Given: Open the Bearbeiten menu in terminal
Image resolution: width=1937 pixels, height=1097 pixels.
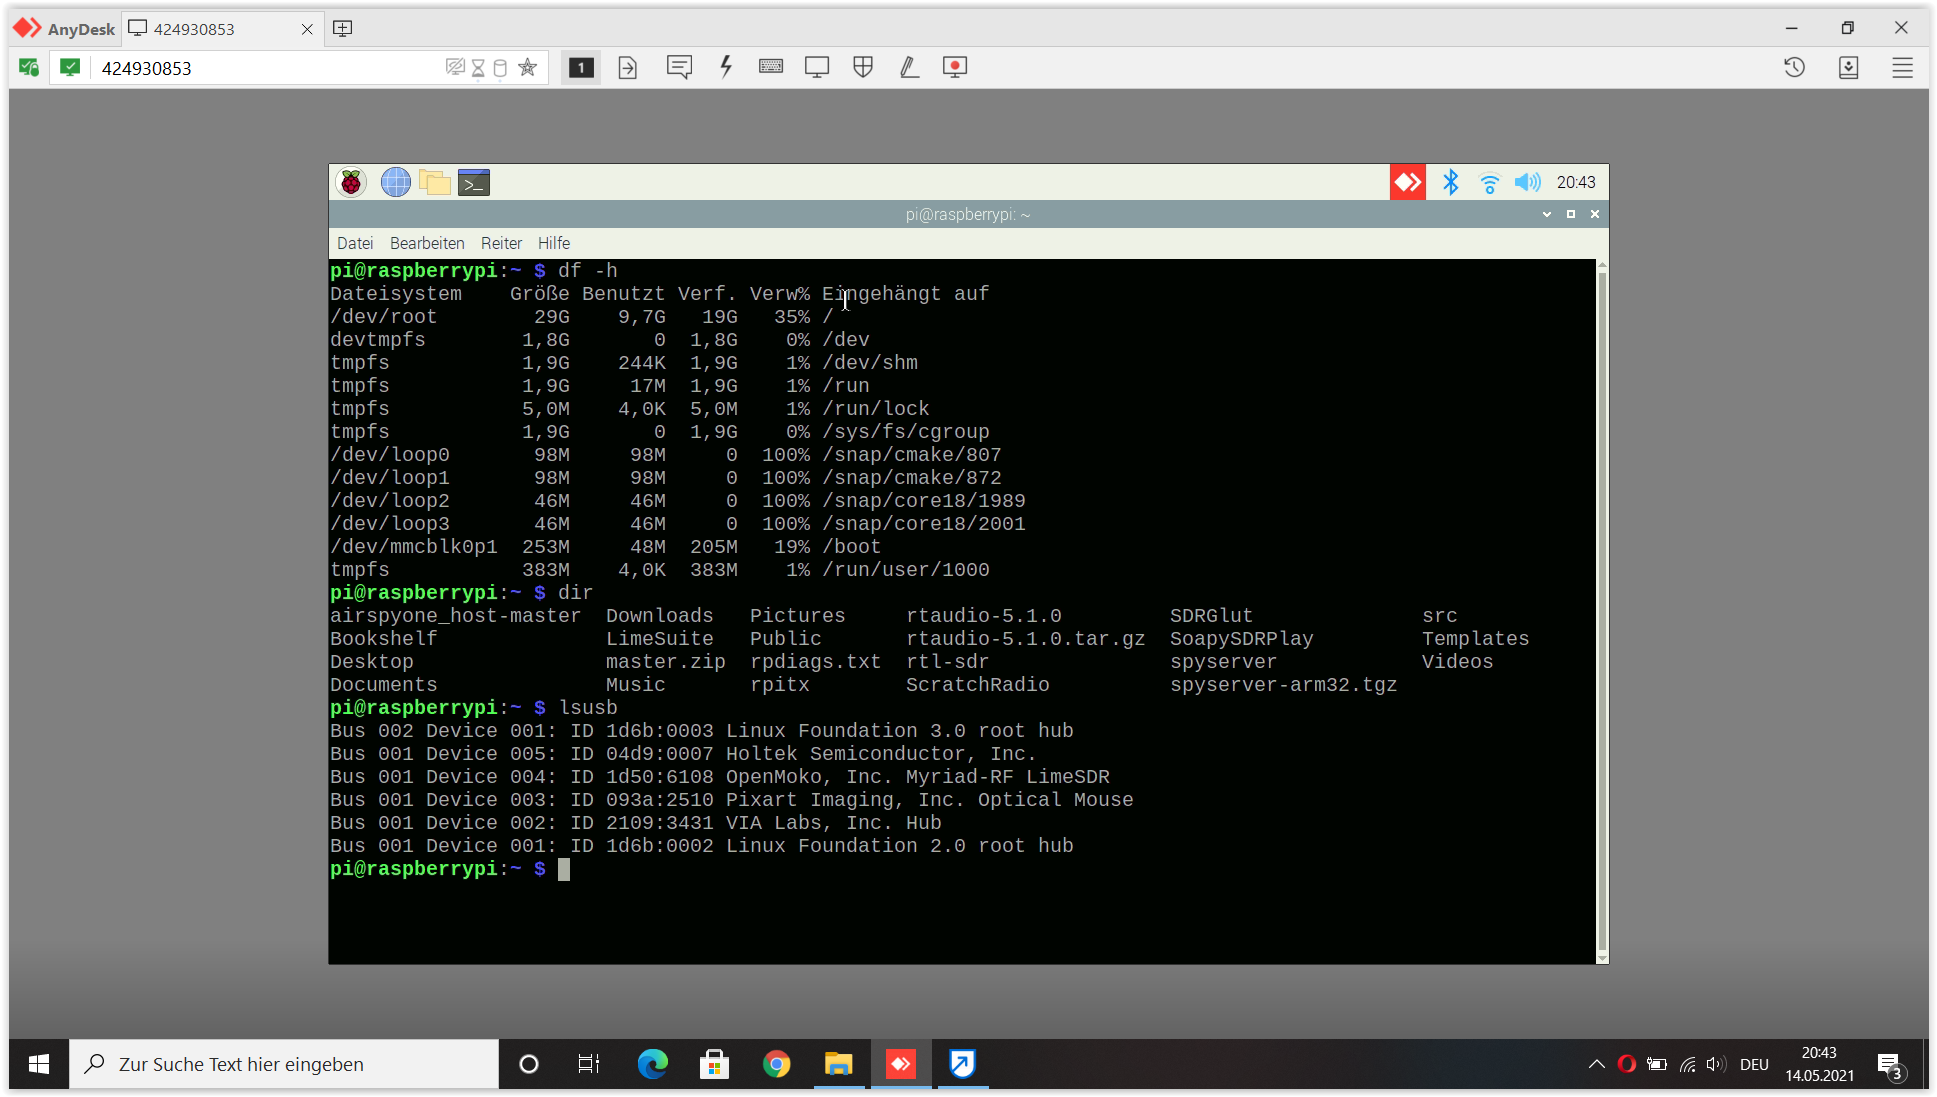Looking at the screenshot, I should 427,243.
